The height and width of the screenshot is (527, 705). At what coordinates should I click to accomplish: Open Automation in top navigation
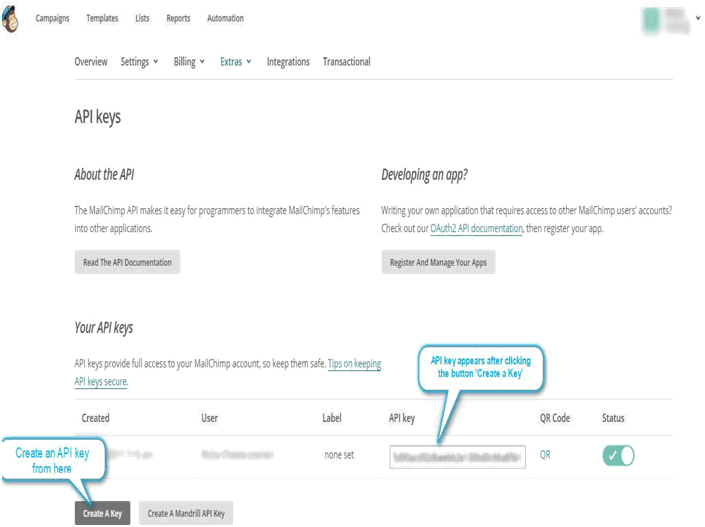225,18
